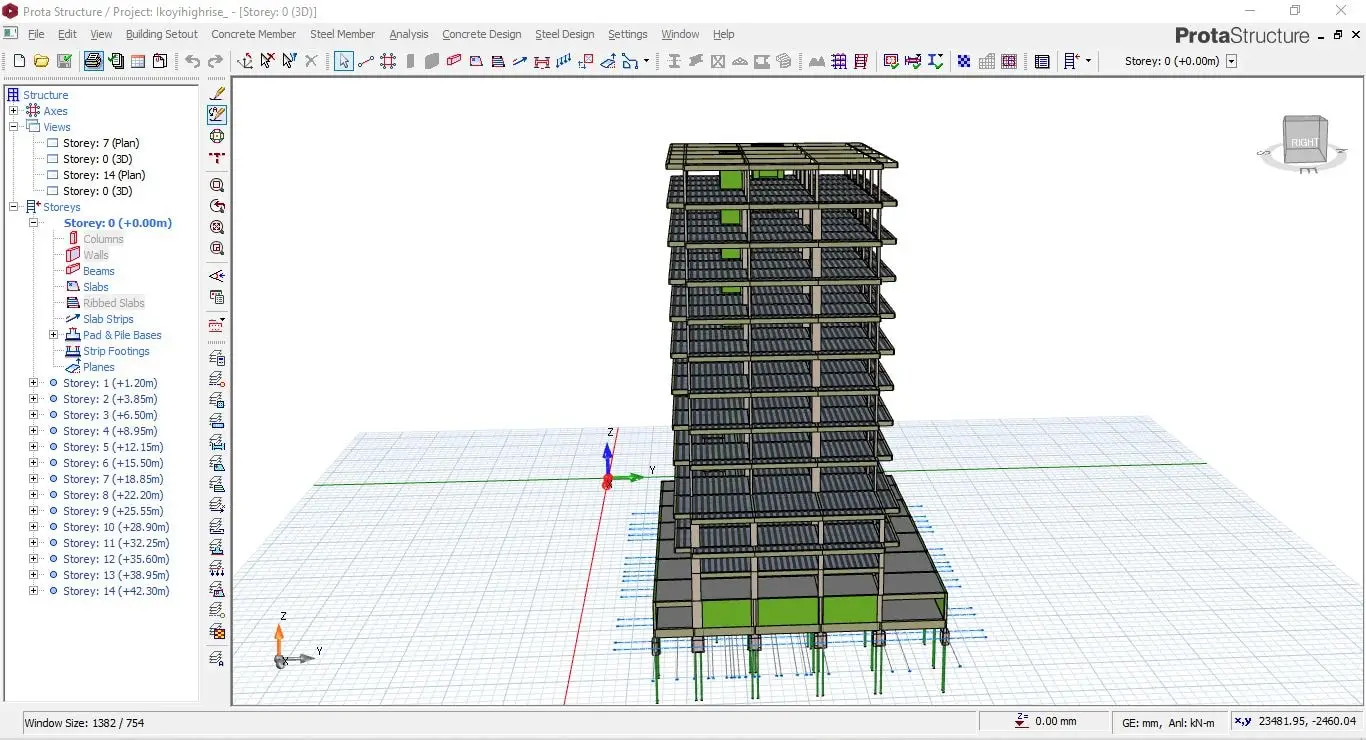1366x740 pixels.
Task: Expand the Pad & Pile Bases node
Action: tap(53, 335)
